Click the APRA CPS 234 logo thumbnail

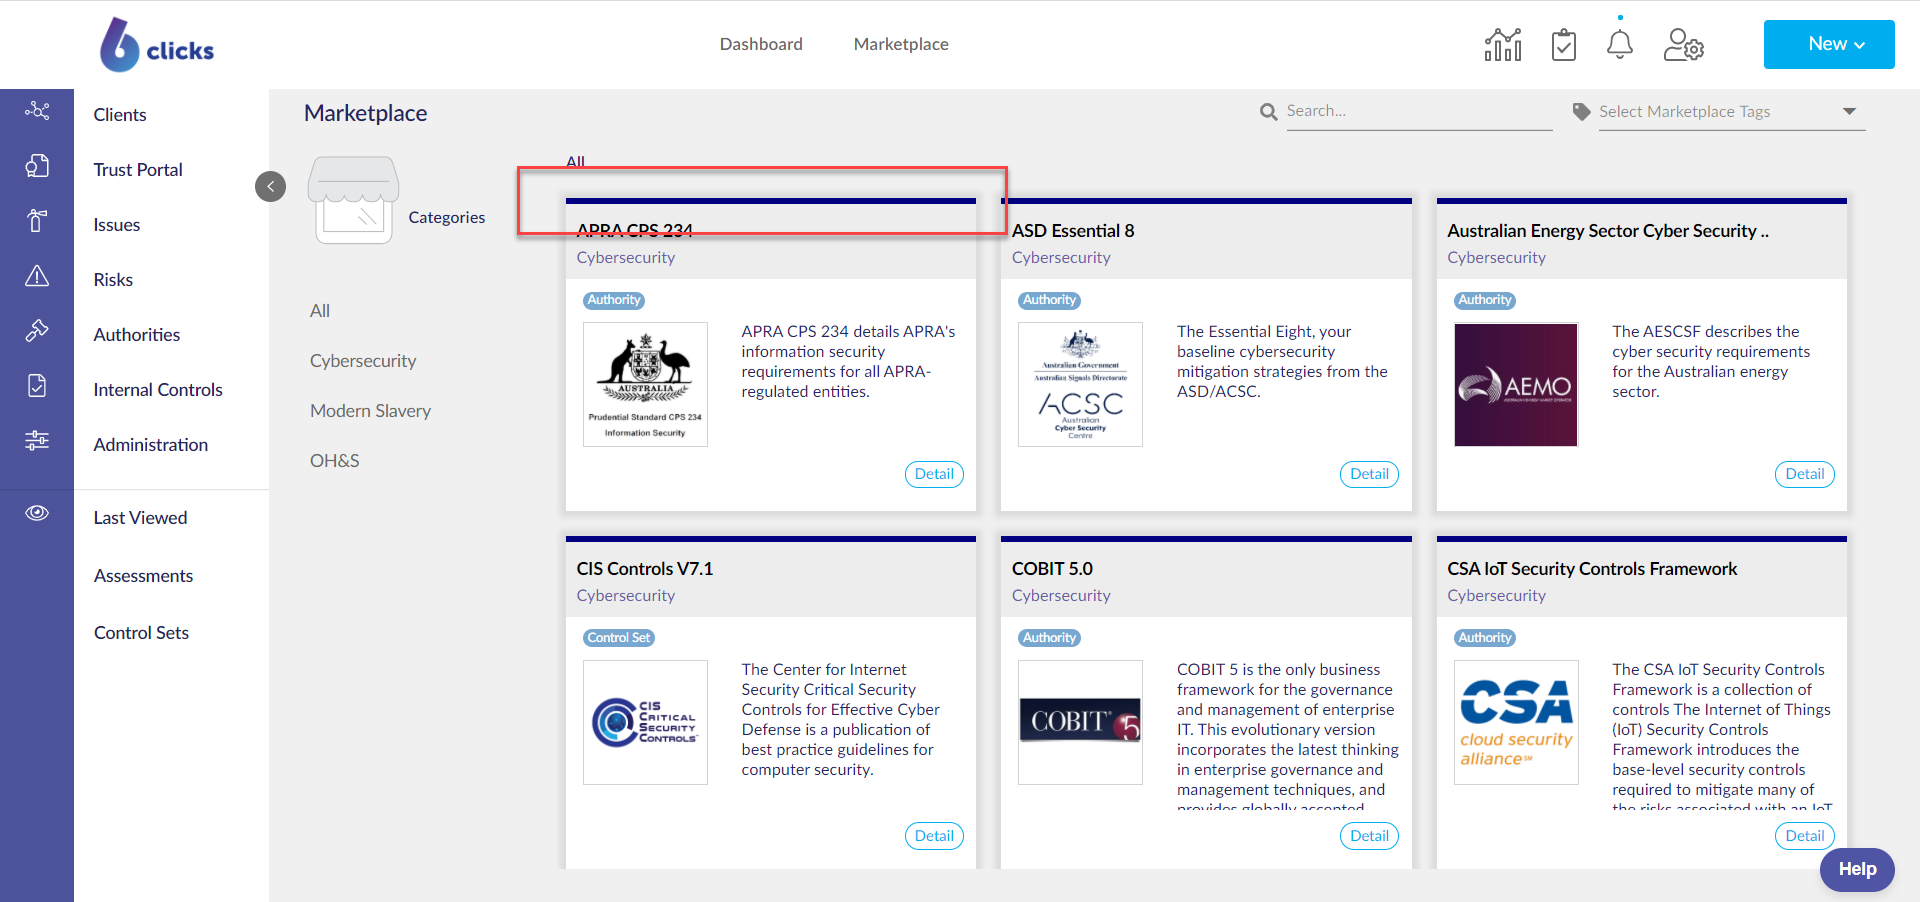pos(645,384)
